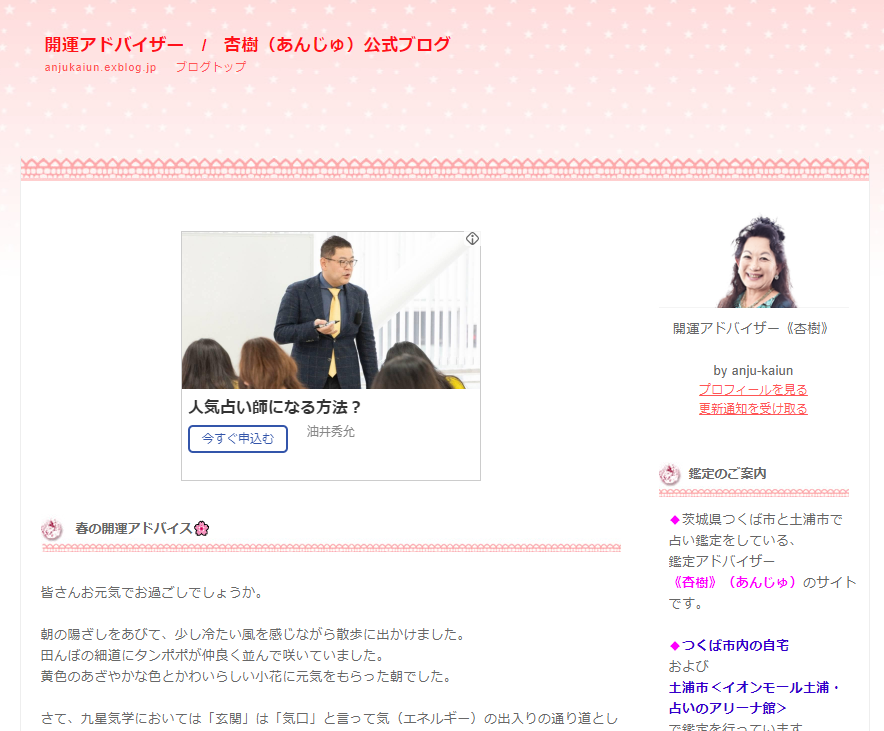The width and height of the screenshot is (884, 731).
Task: Open the ad photo of the lecturer
Action: 331,310
